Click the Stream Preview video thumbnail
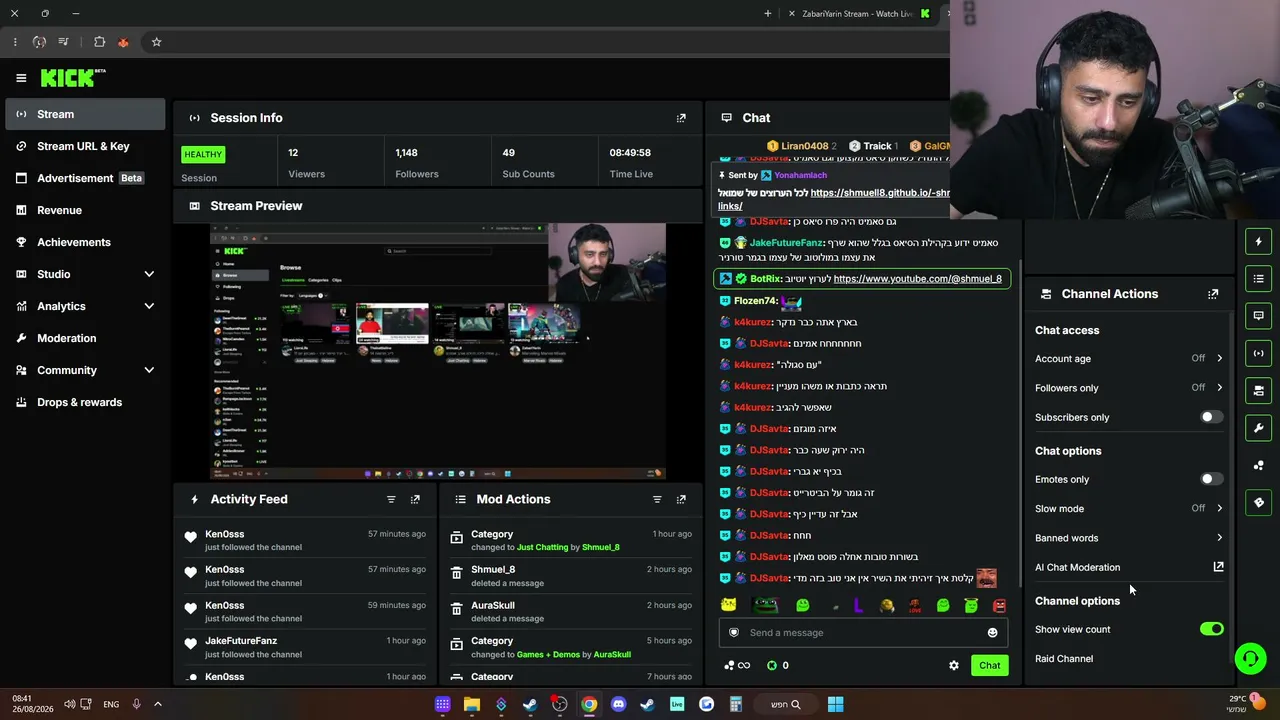The image size is (1280, 720). point(437,351)
